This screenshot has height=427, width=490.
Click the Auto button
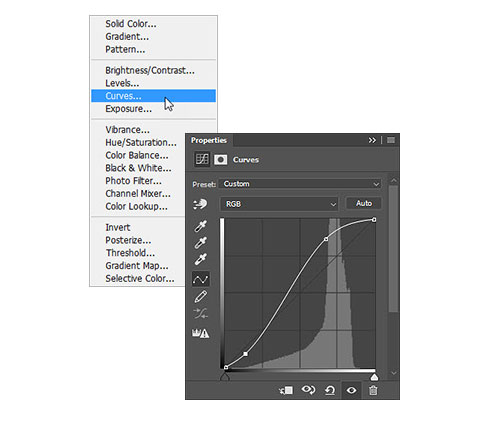click(x=364, y=203)
